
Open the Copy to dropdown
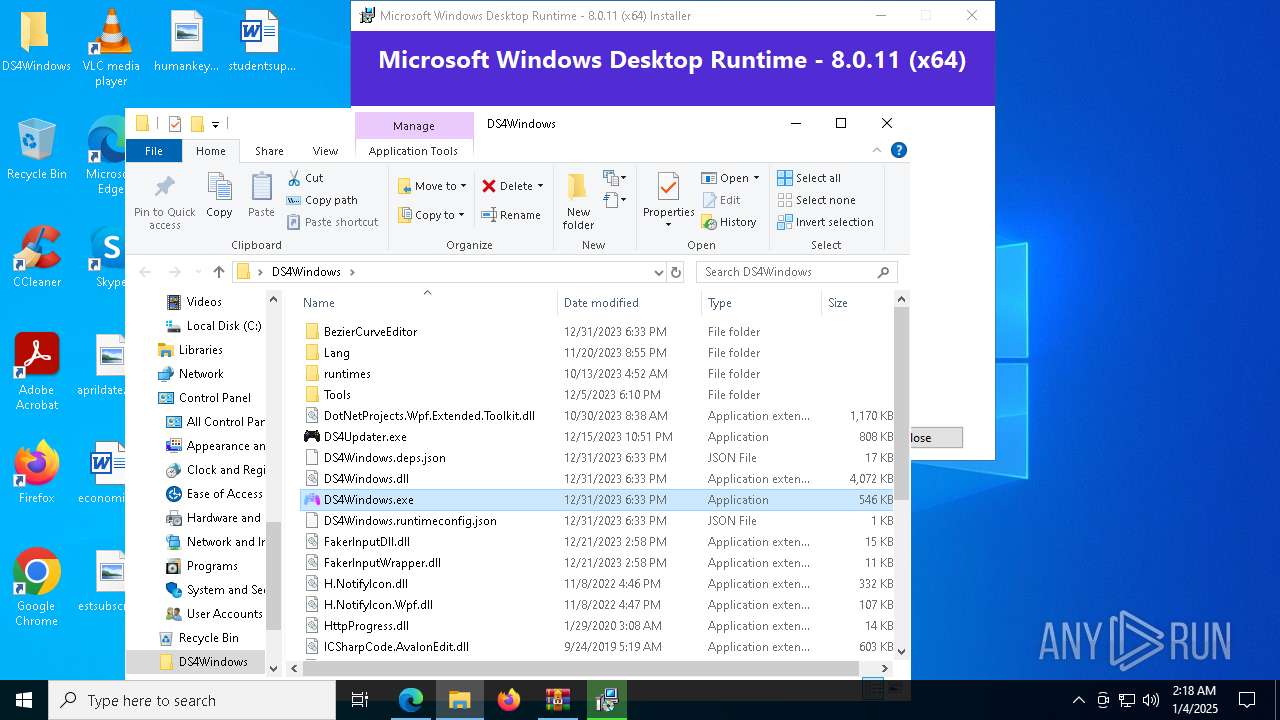[x=431, y=215]
